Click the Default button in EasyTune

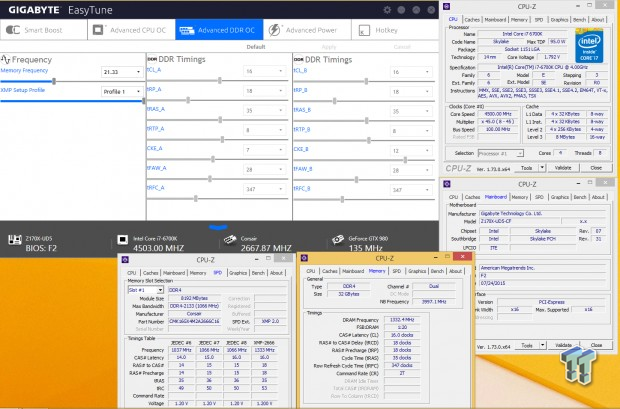tap(256, 47)
